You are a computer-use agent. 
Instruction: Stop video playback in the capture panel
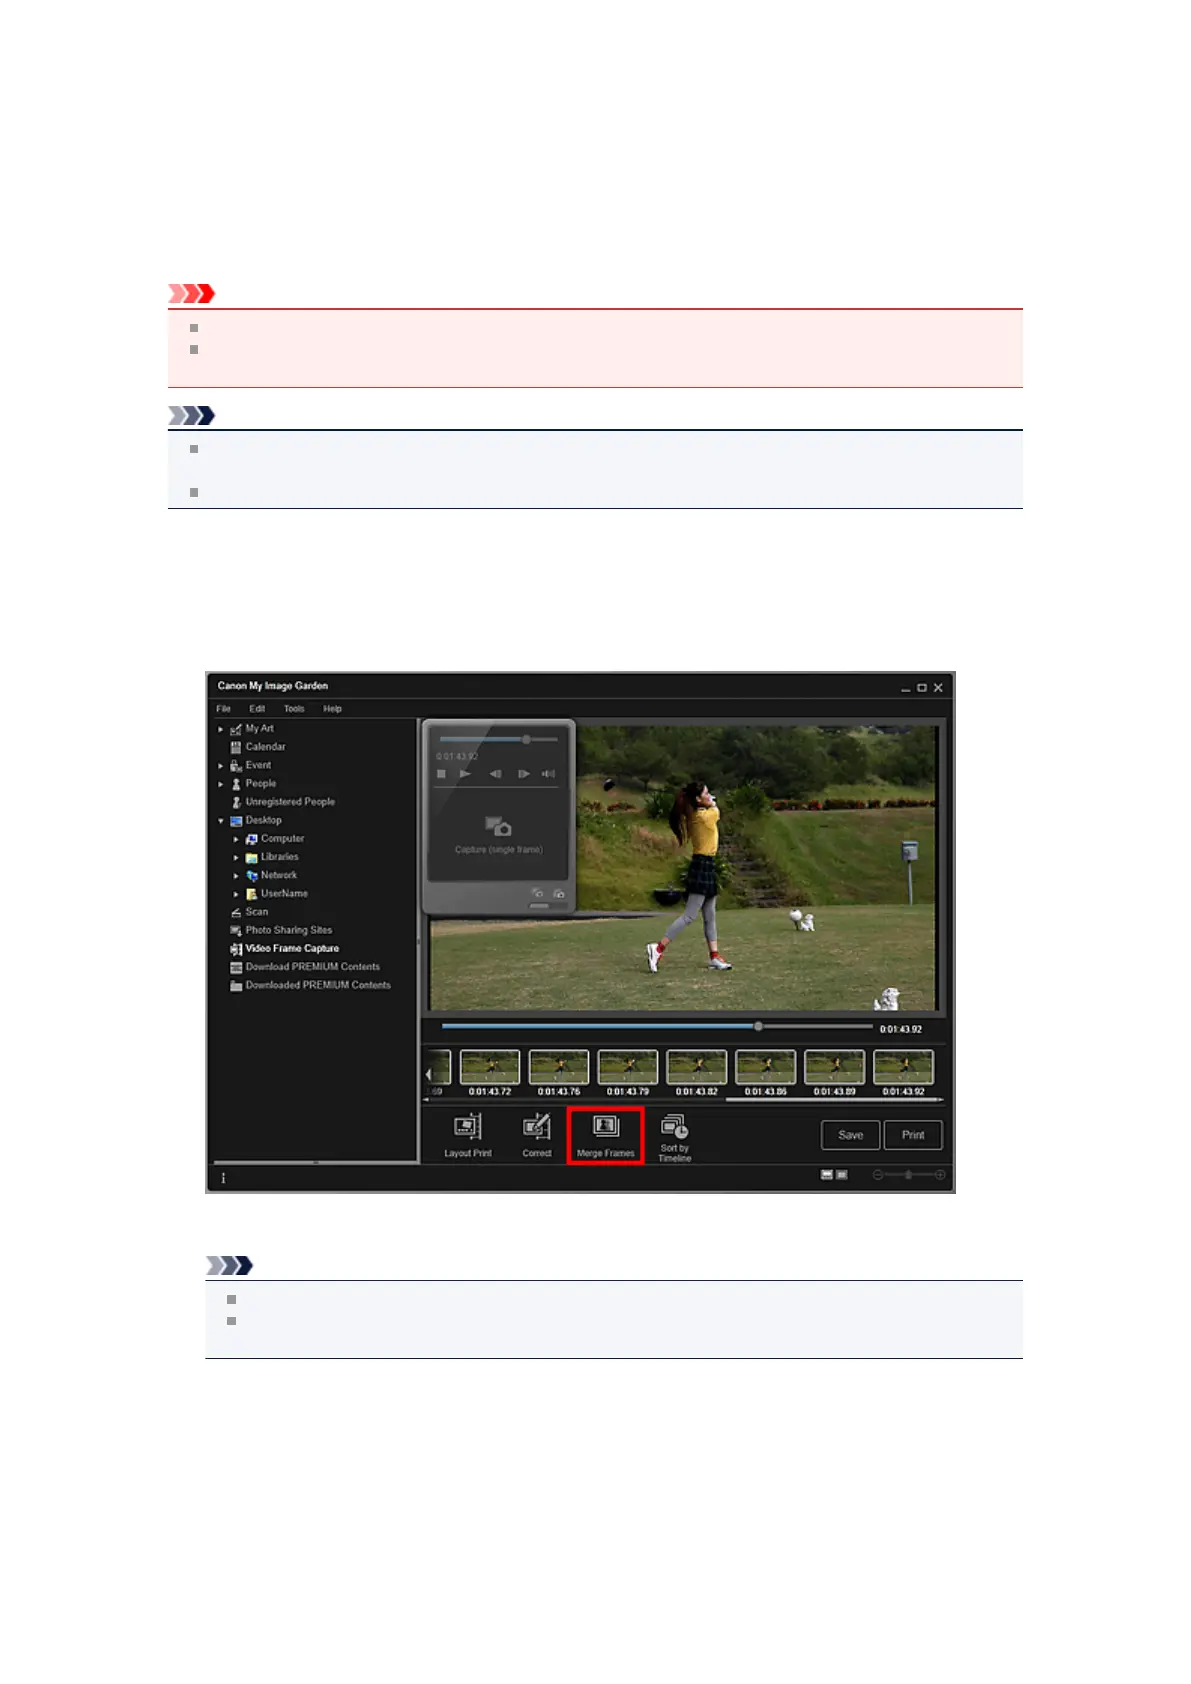441,774
